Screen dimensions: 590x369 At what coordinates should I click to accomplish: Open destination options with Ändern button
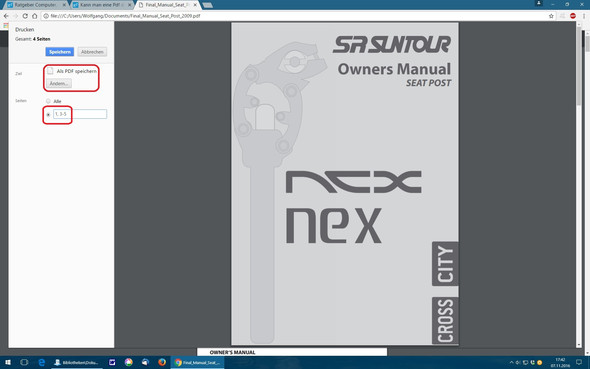point(59,84)
